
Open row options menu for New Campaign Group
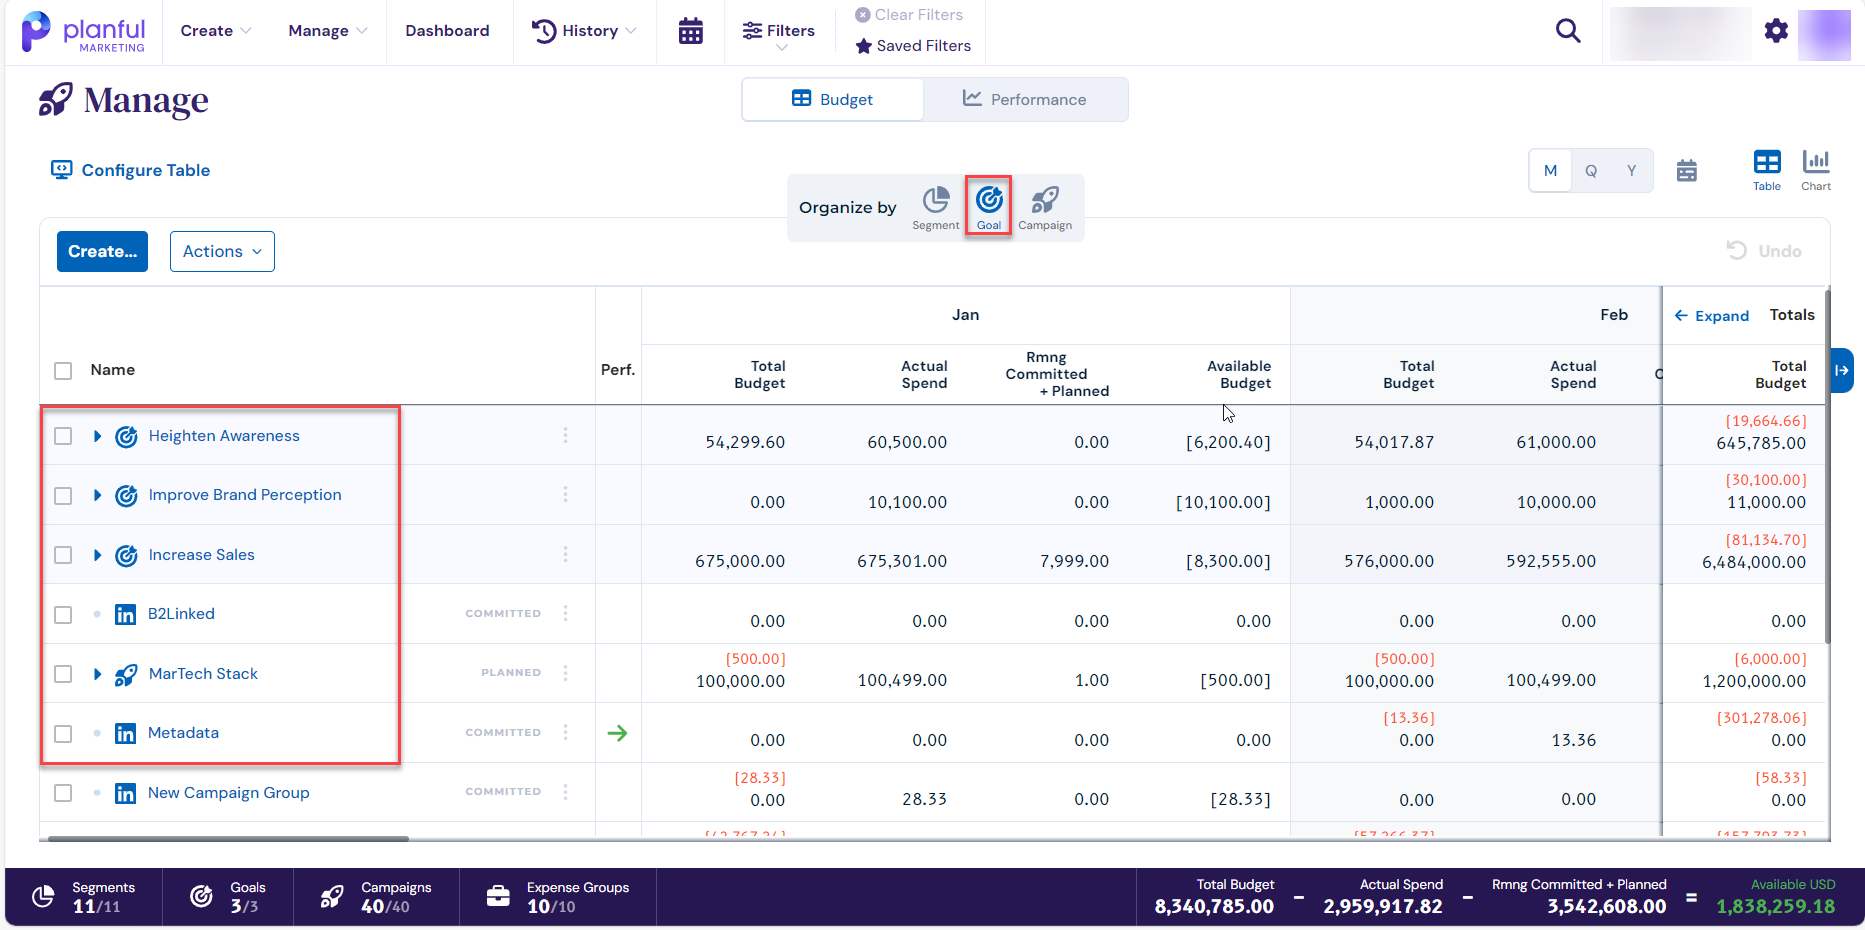(x=565, y=792)
